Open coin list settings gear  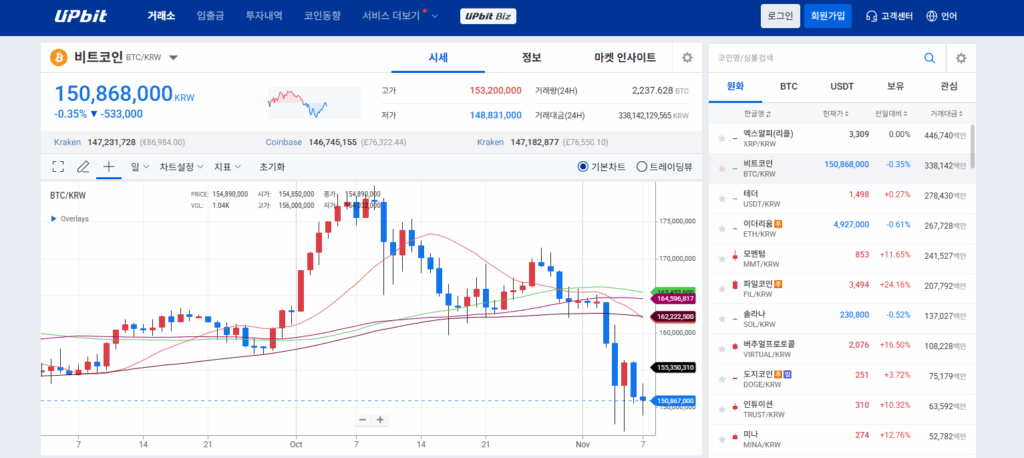tap(961, 58)
